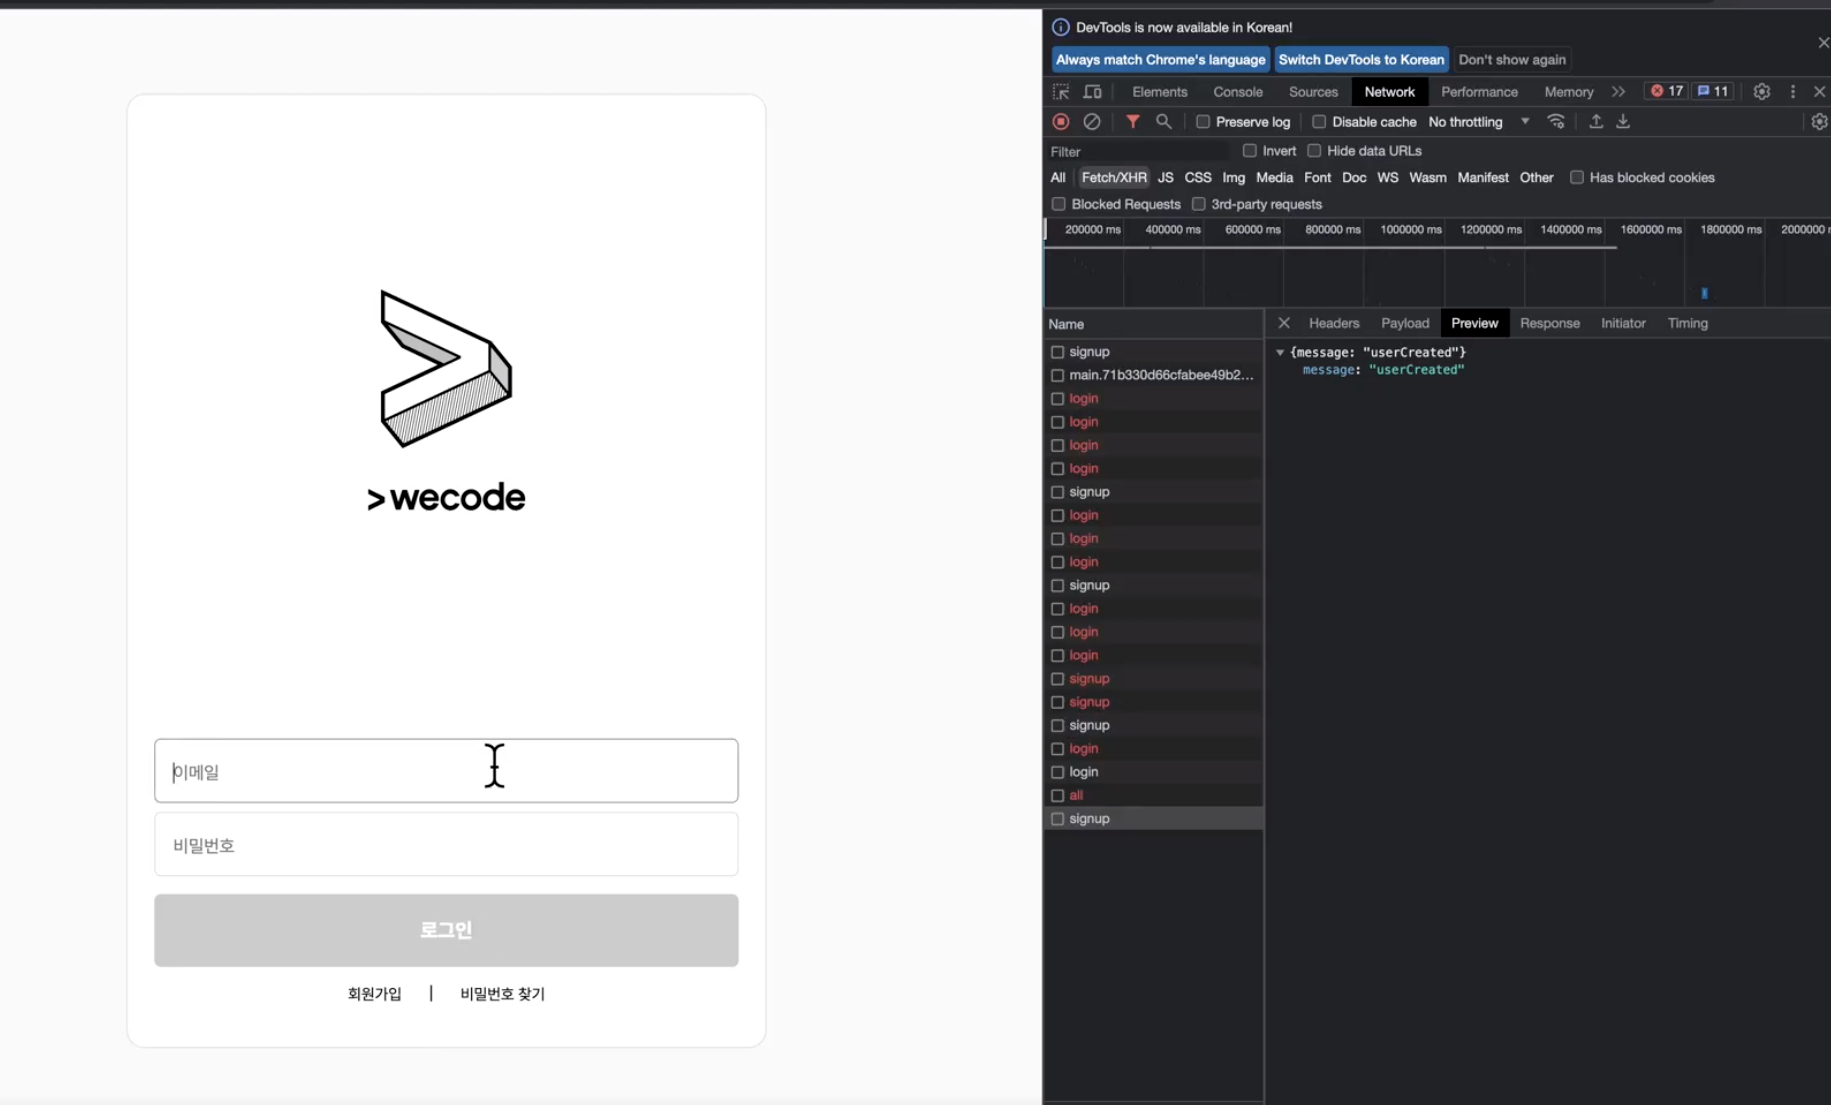Click Don't show again button
The width and height of the screenshot is (1831, 1105).
click(x=1511, y=60)
